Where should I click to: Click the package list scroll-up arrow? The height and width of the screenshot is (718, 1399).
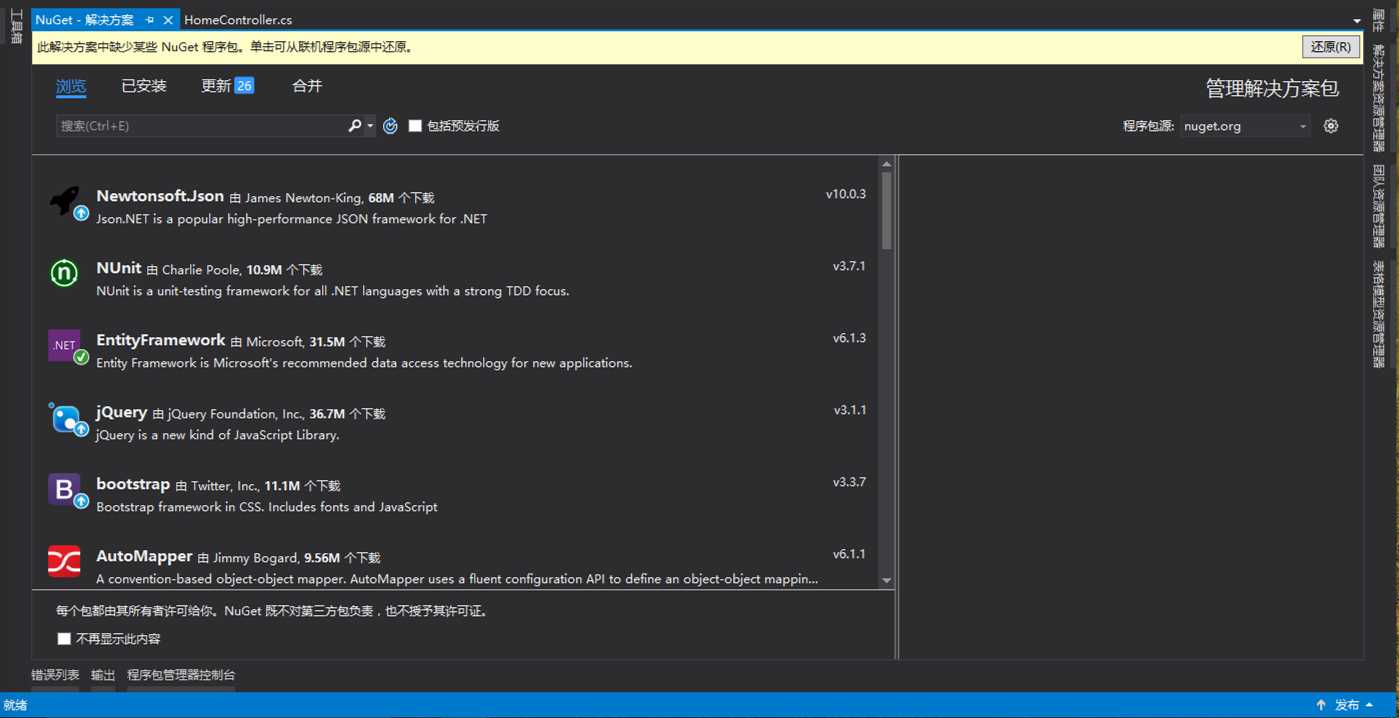887,163
